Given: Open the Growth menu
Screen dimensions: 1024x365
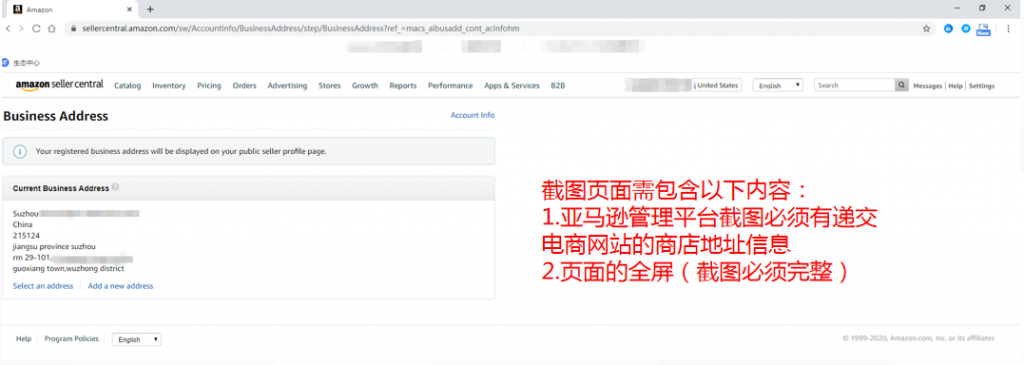Looking at the screenshot, I should click(x=365, y=86).
